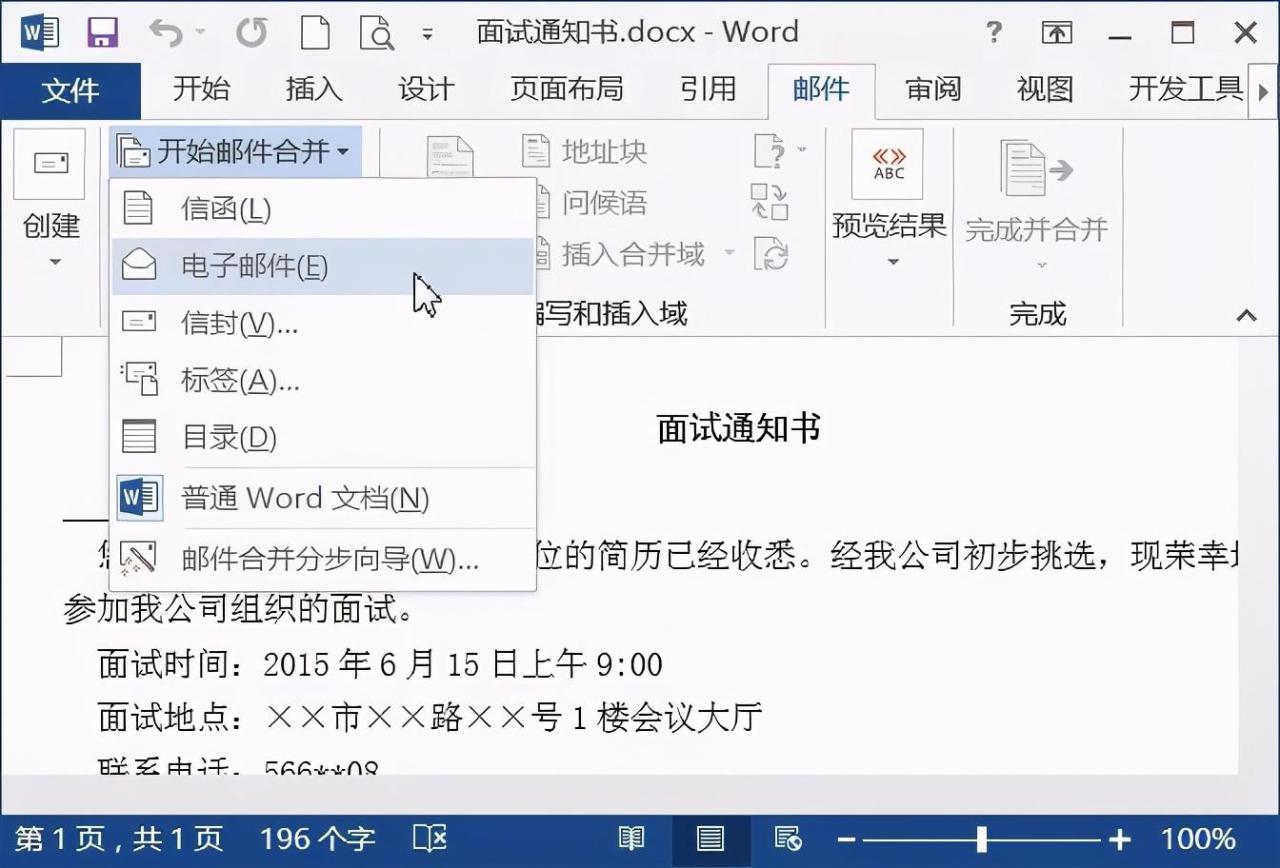Screen dimensions: 1280x868
Task: Click the File (文件) button
Action: (x=71, y=90)
